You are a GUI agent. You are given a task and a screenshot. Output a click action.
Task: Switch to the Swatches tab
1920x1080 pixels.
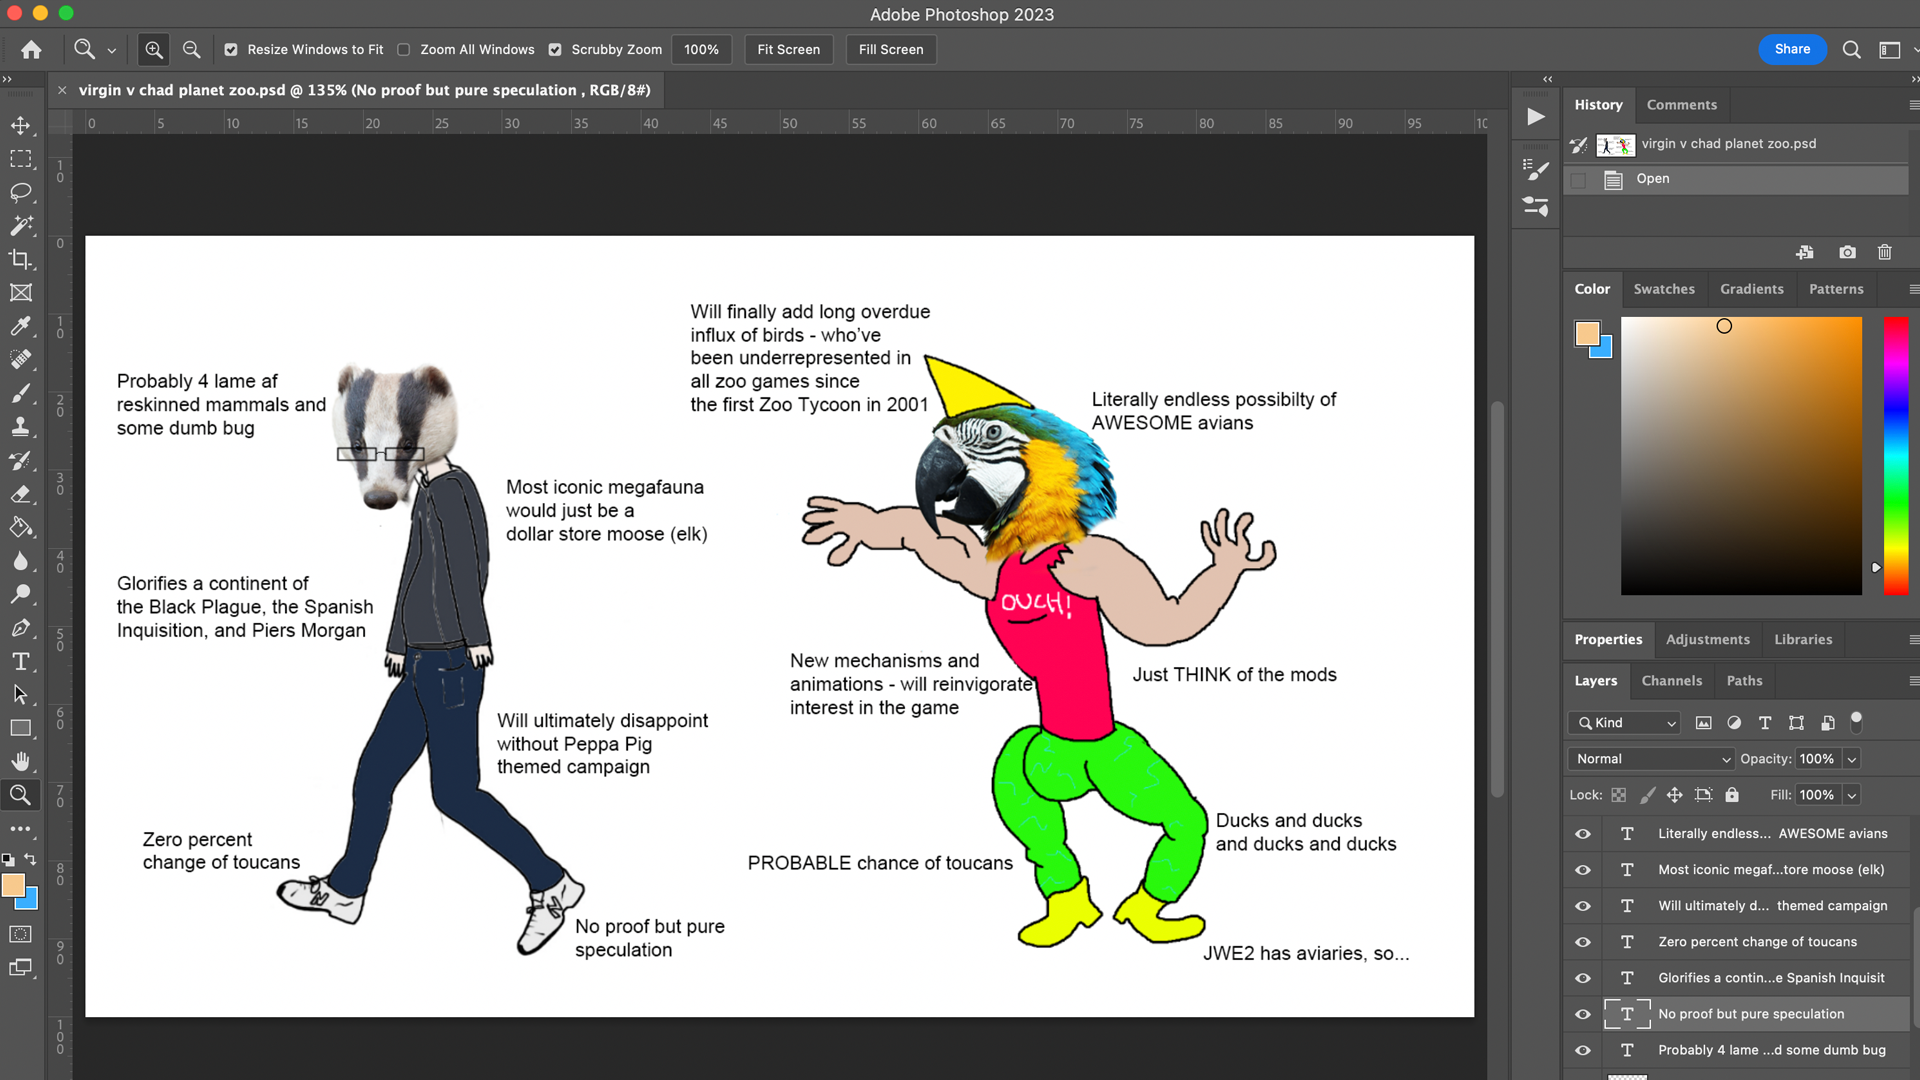1664,289
